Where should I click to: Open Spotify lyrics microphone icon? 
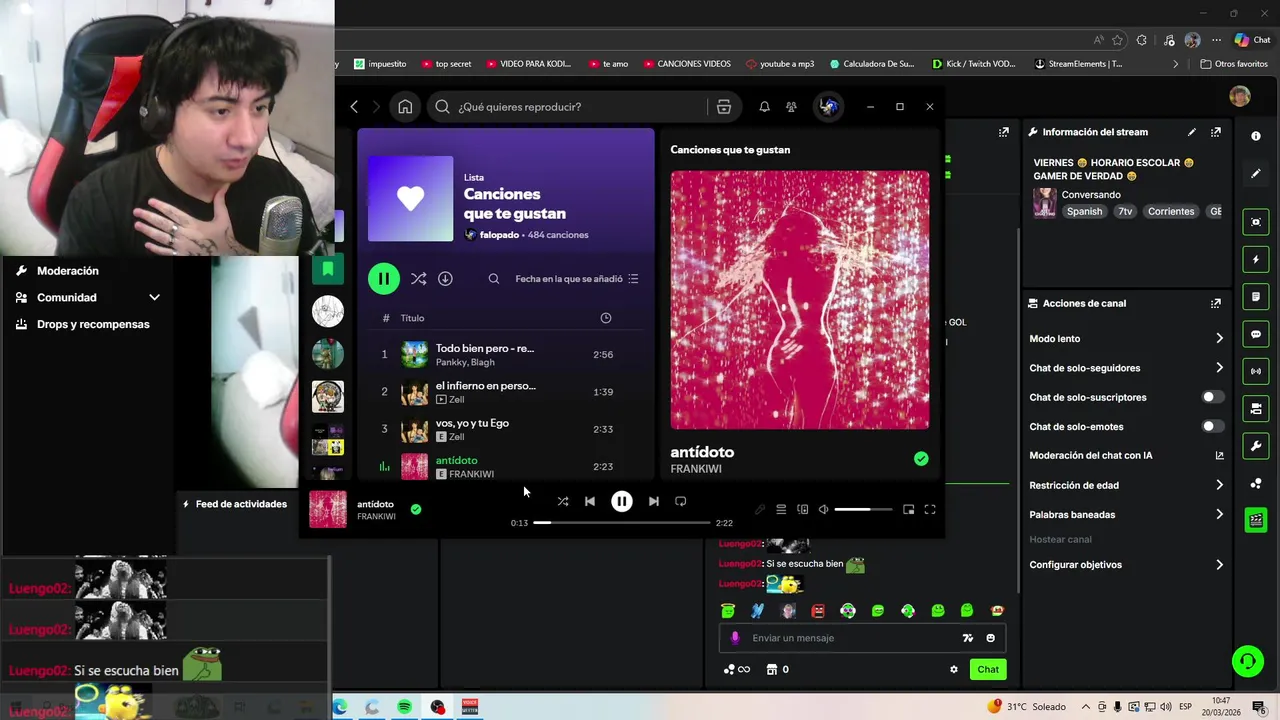tap(760, 509)
